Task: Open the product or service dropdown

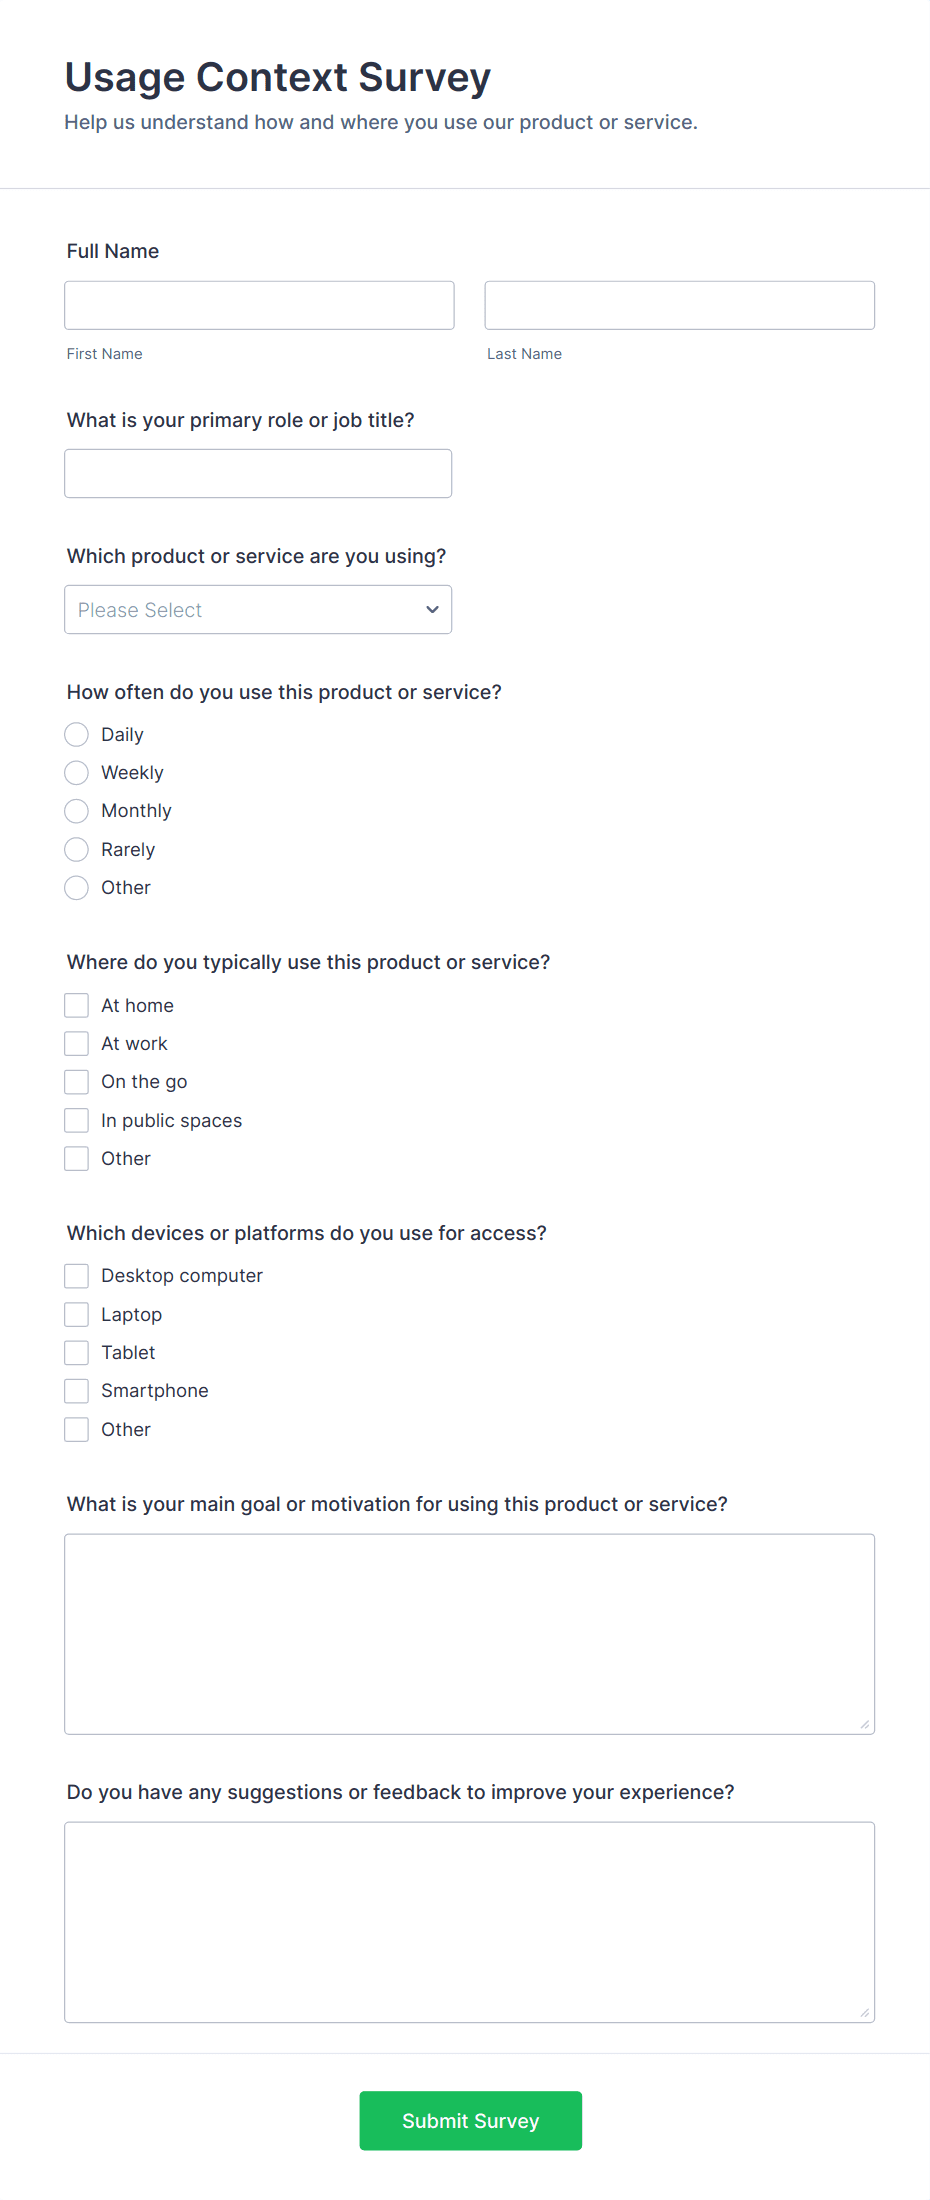Action: pyautogui.click(x=258, y=610)
